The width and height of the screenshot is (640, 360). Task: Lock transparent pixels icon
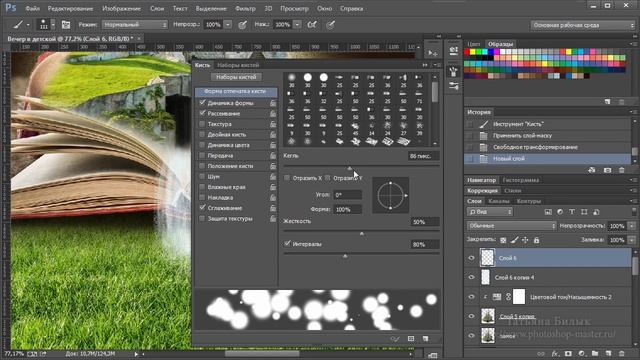[503, 240]
